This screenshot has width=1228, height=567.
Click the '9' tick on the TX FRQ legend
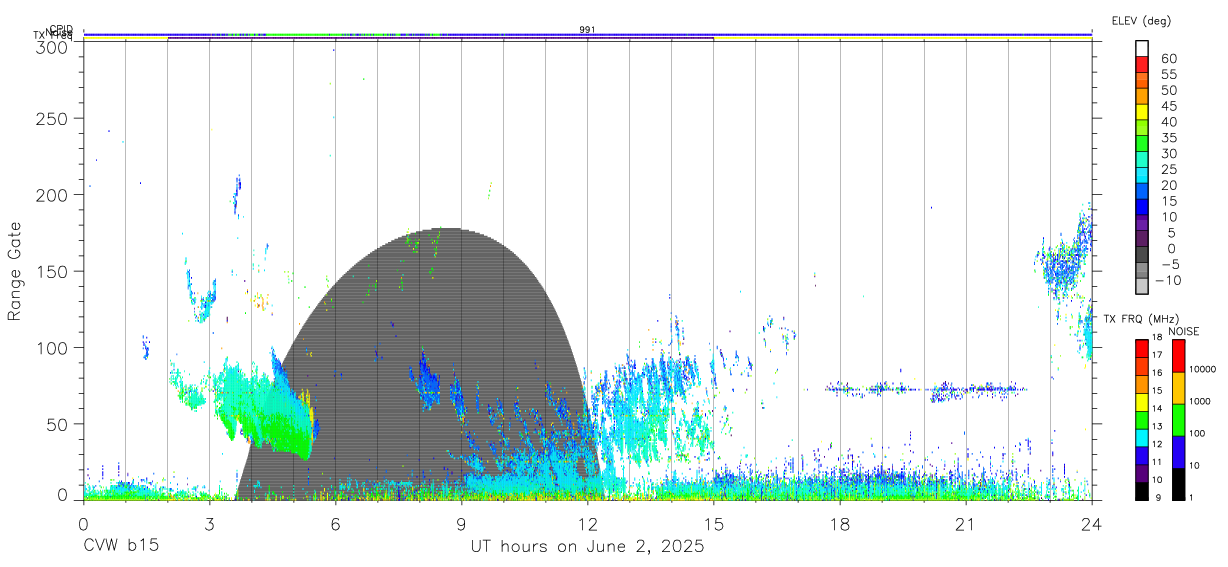1156,498
